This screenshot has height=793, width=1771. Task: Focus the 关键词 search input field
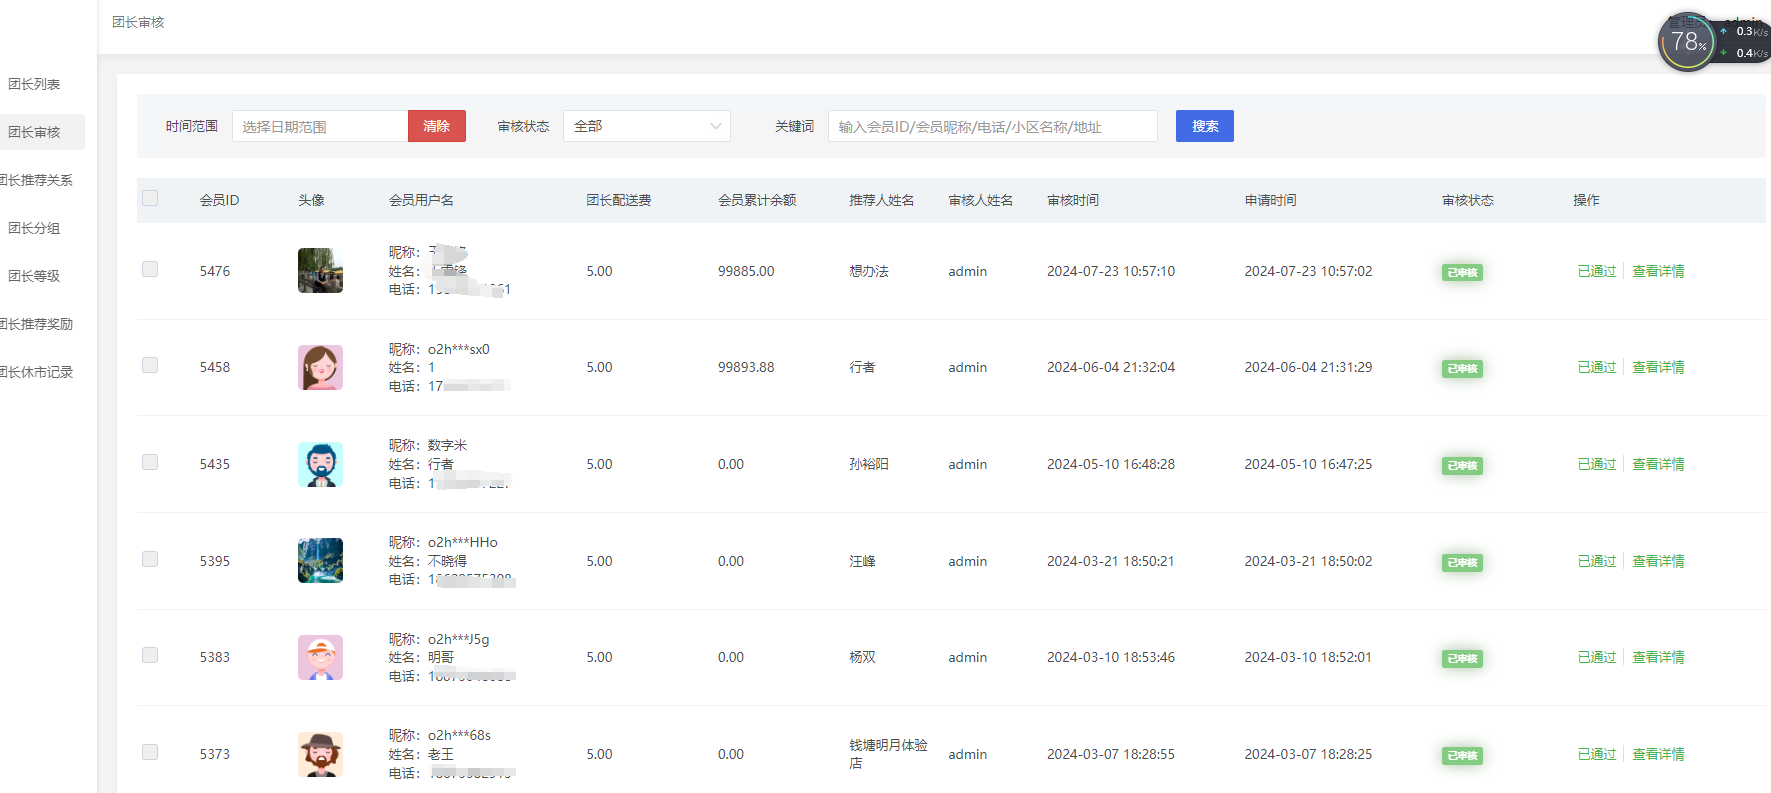(992, 126)
